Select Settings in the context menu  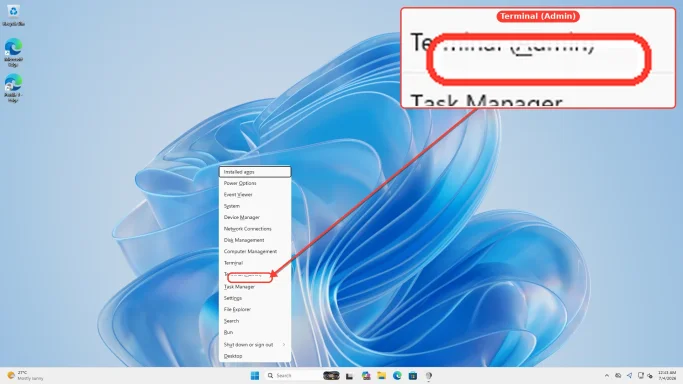[255, 298]
